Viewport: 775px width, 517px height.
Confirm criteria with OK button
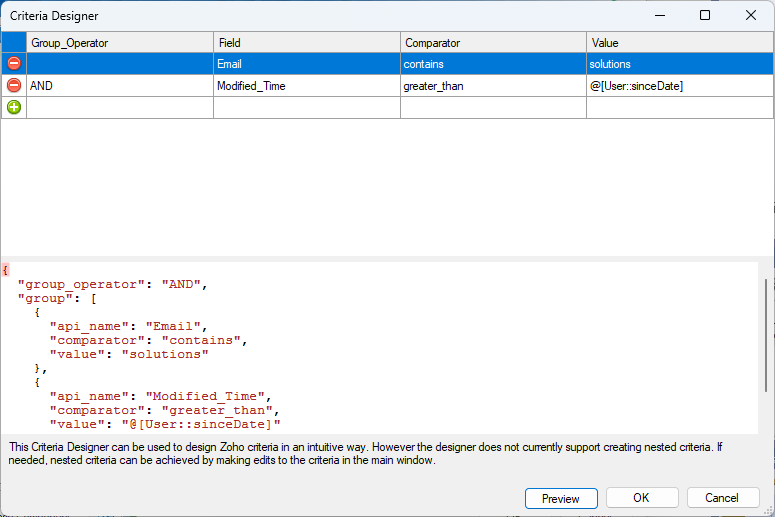642,498
